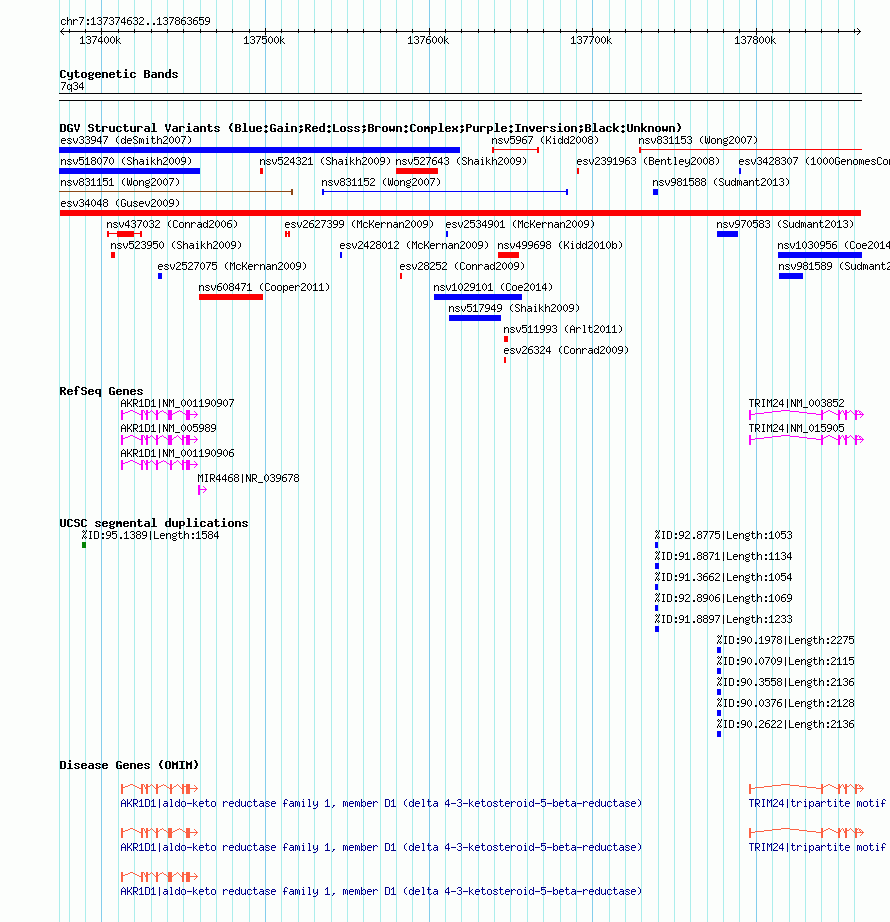Screen dimensions: 890x922
Task: Open variant esv2527075 (McKernan2009)
Action: pyautogui.click(x=232, y=266)
